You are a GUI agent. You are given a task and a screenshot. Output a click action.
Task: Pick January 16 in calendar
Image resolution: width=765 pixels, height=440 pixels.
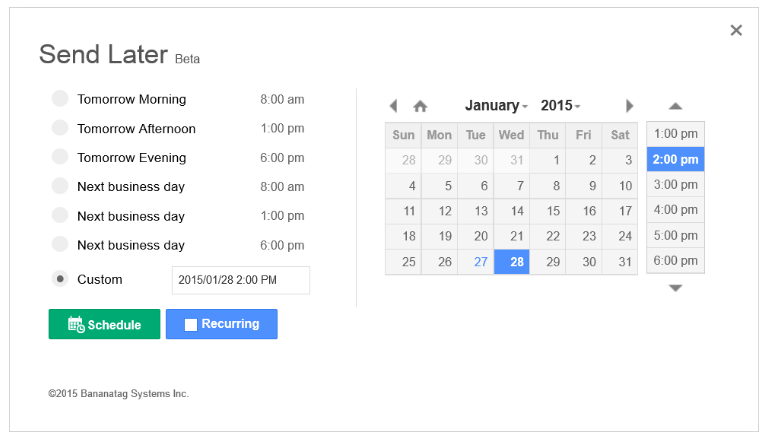584,211
